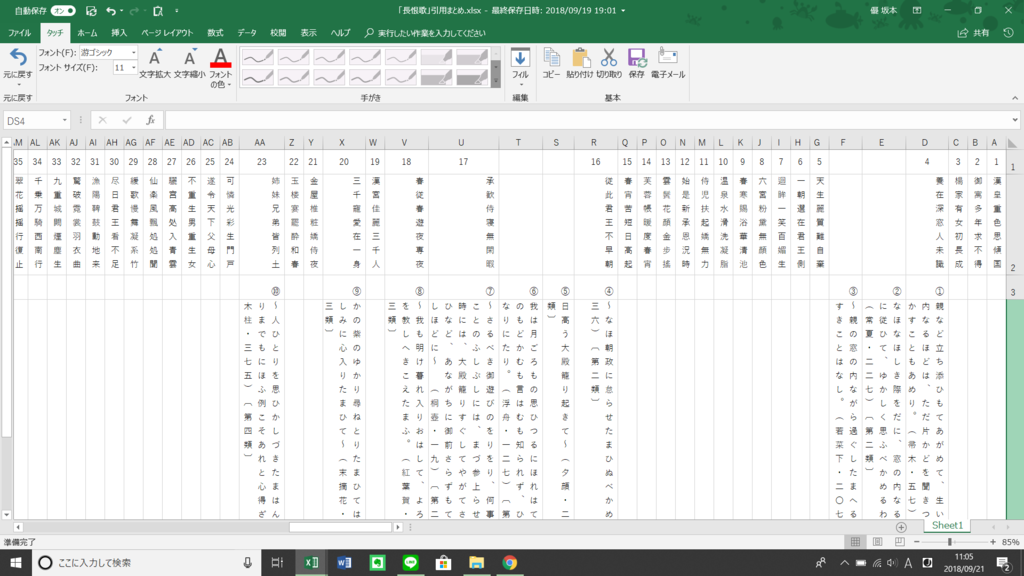Open the Windows Start menu

16,562
